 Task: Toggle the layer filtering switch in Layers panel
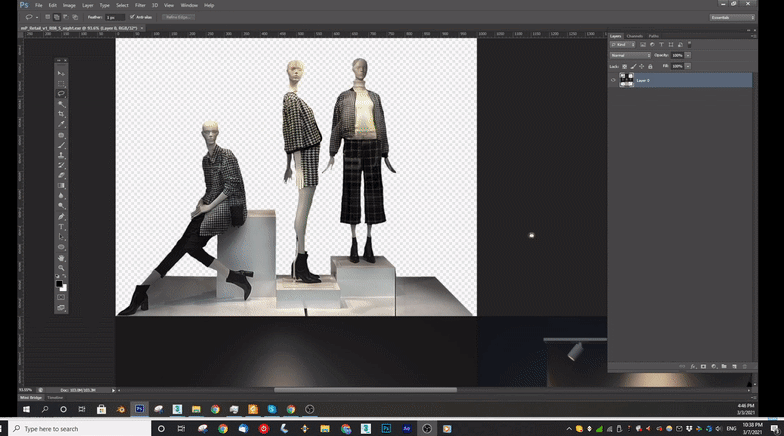click(x=689, y=45)
